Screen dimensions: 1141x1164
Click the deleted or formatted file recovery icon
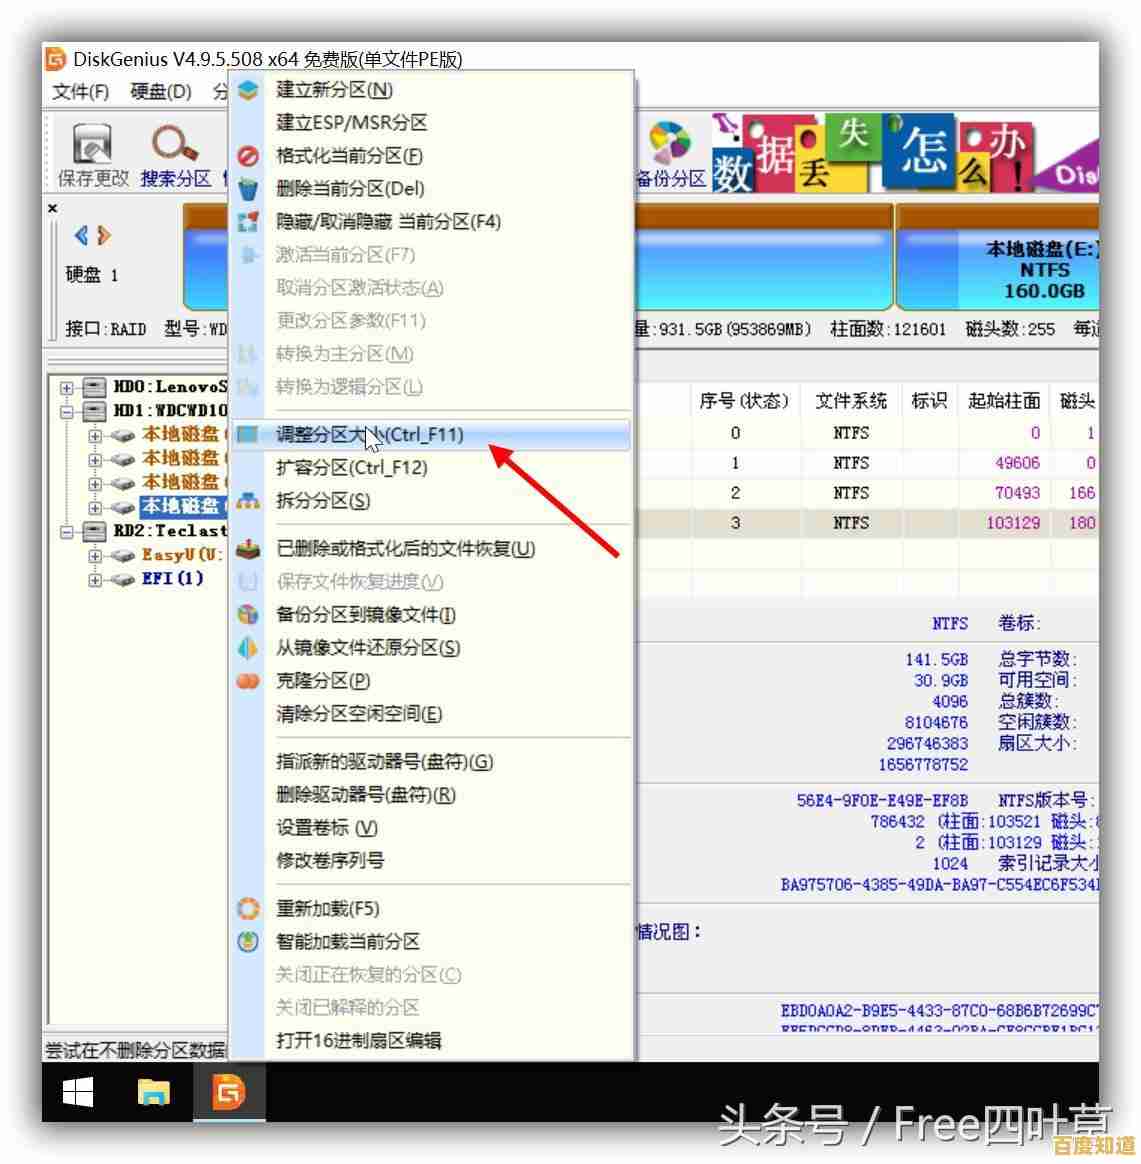click(x=248, y=548)
